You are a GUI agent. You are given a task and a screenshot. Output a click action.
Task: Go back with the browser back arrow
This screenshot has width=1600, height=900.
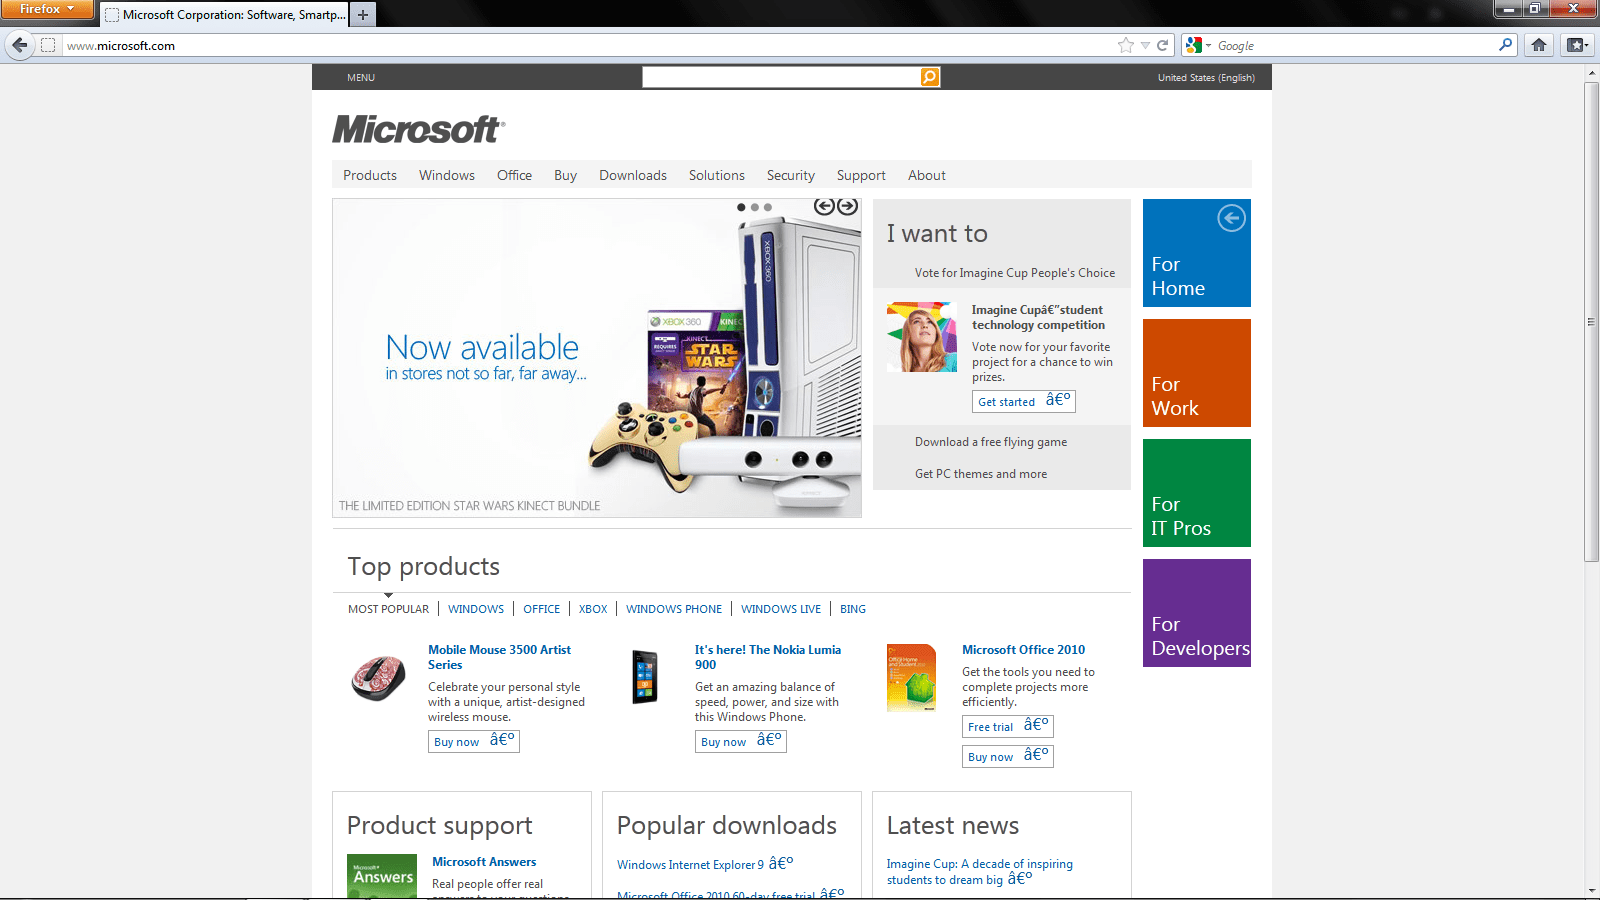click(20, 45)
